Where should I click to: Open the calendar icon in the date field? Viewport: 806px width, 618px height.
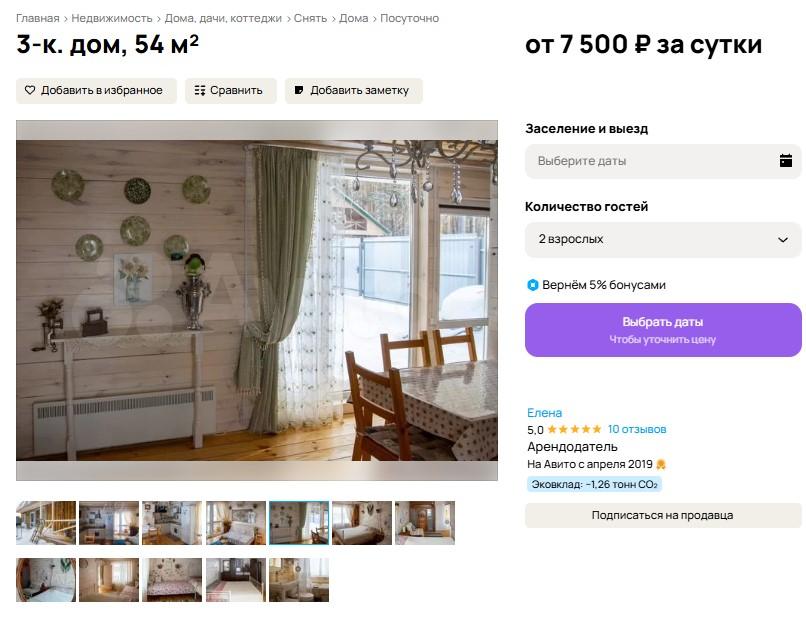[785, 161]
